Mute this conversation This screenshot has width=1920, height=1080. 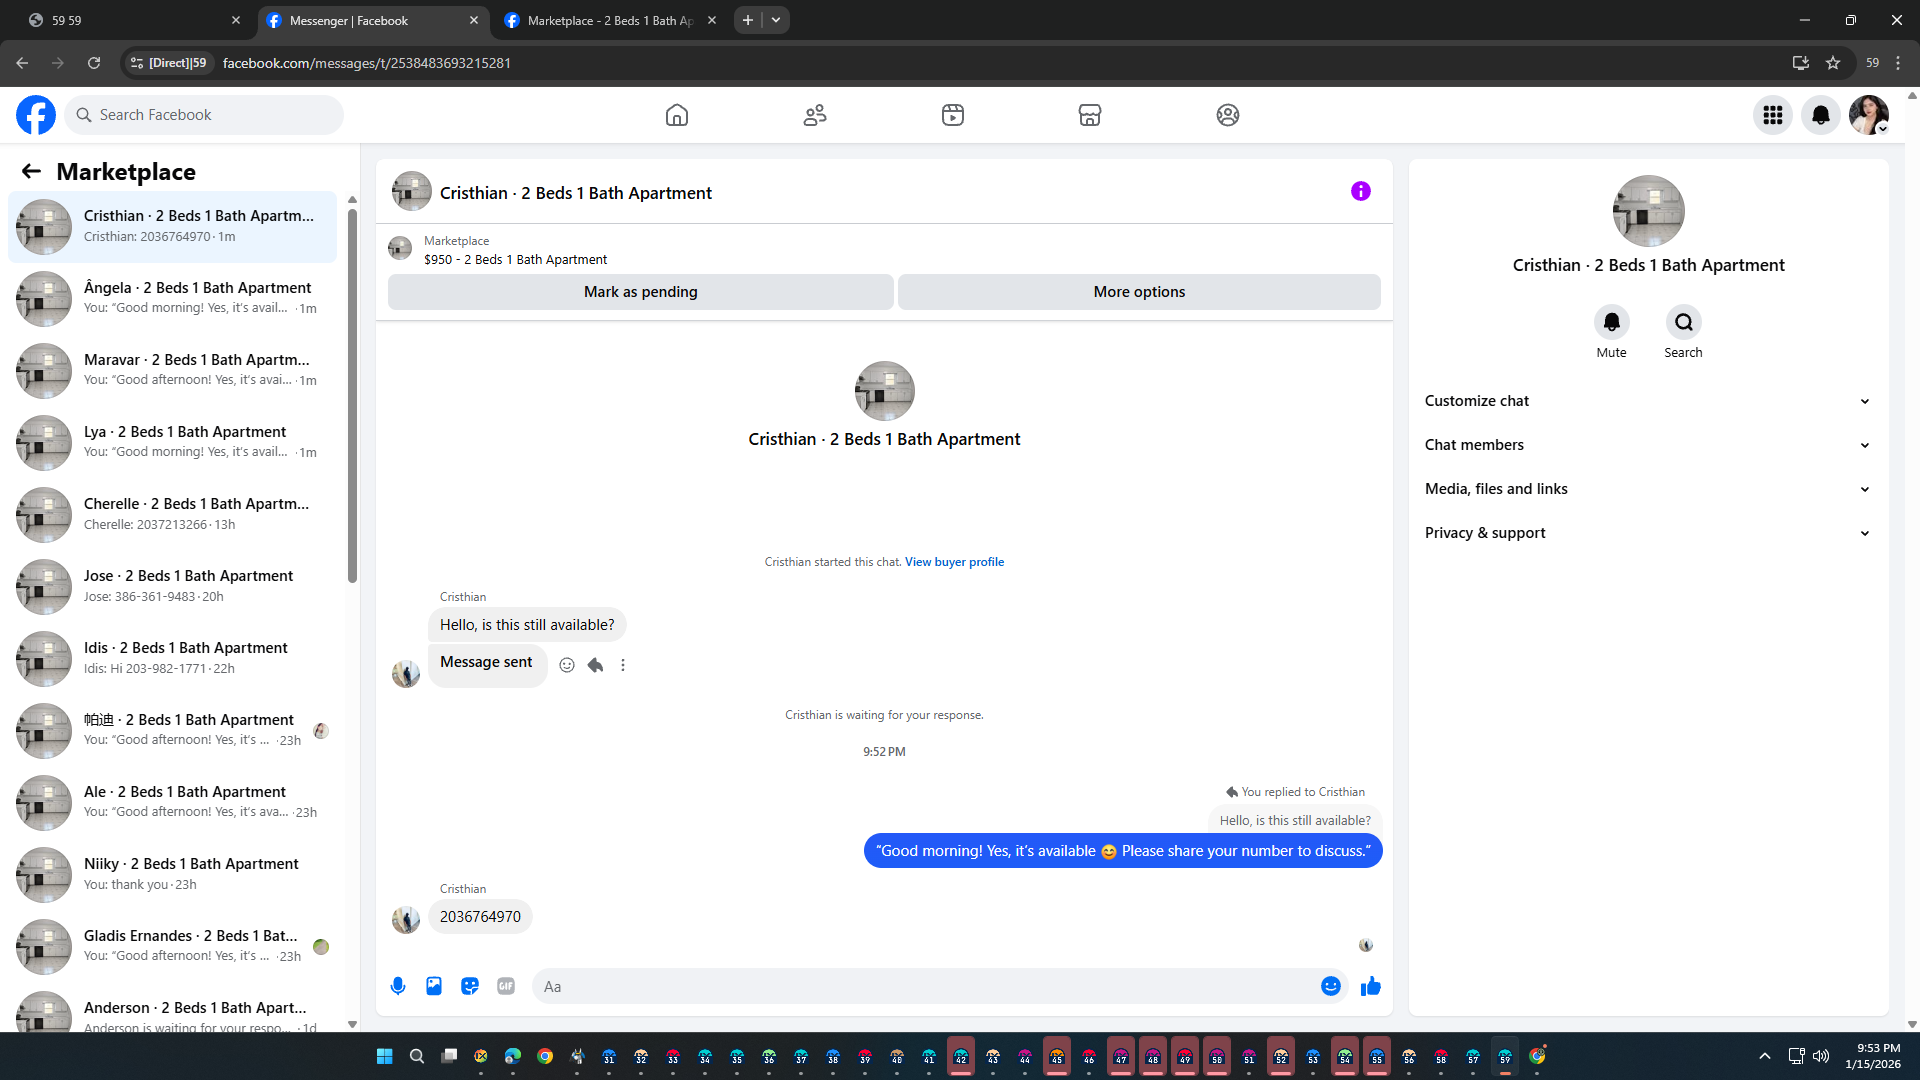tap(1611, 322)
